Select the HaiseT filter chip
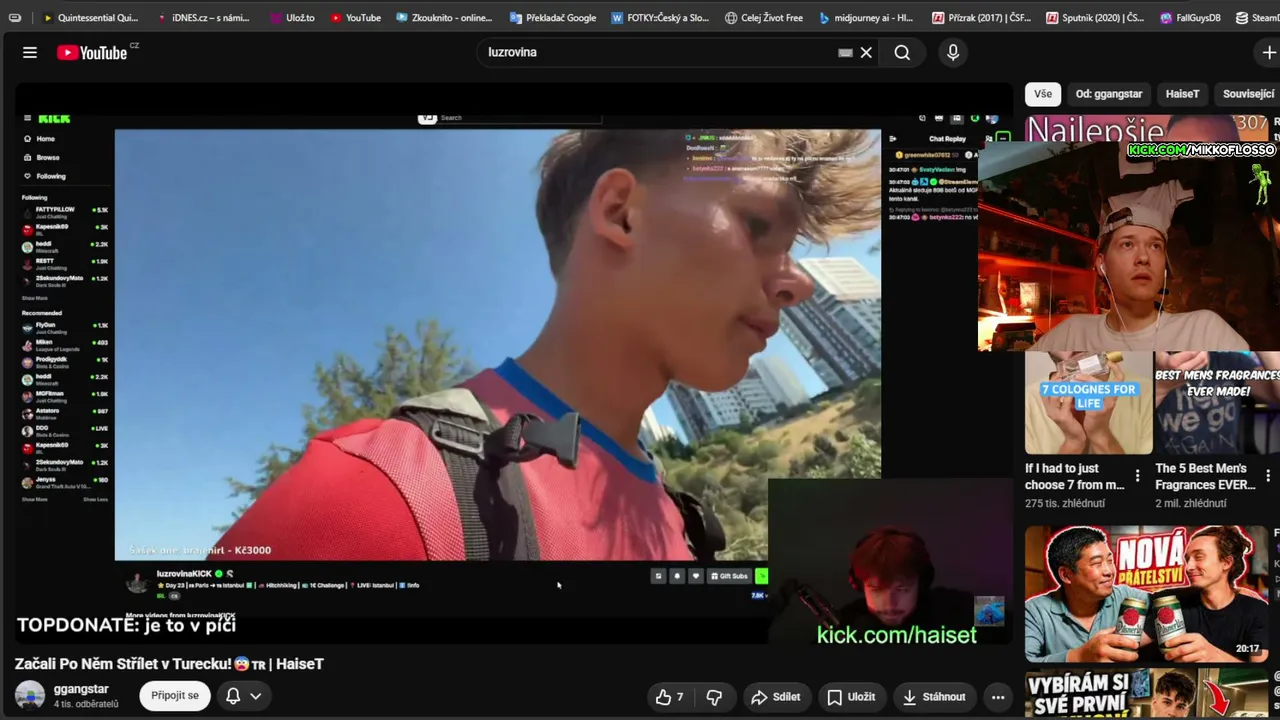This screenshot has height=720, width=1280. [x=1182, y=94]
